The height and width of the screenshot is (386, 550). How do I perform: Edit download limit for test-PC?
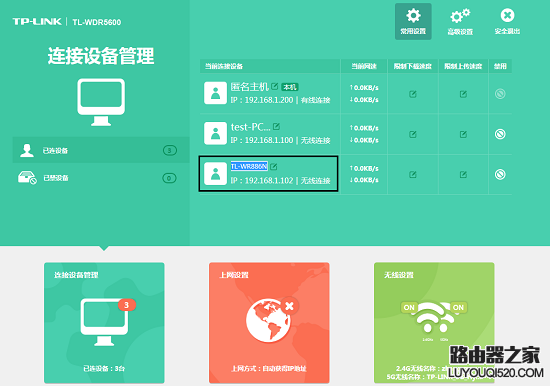coord(413,134)
